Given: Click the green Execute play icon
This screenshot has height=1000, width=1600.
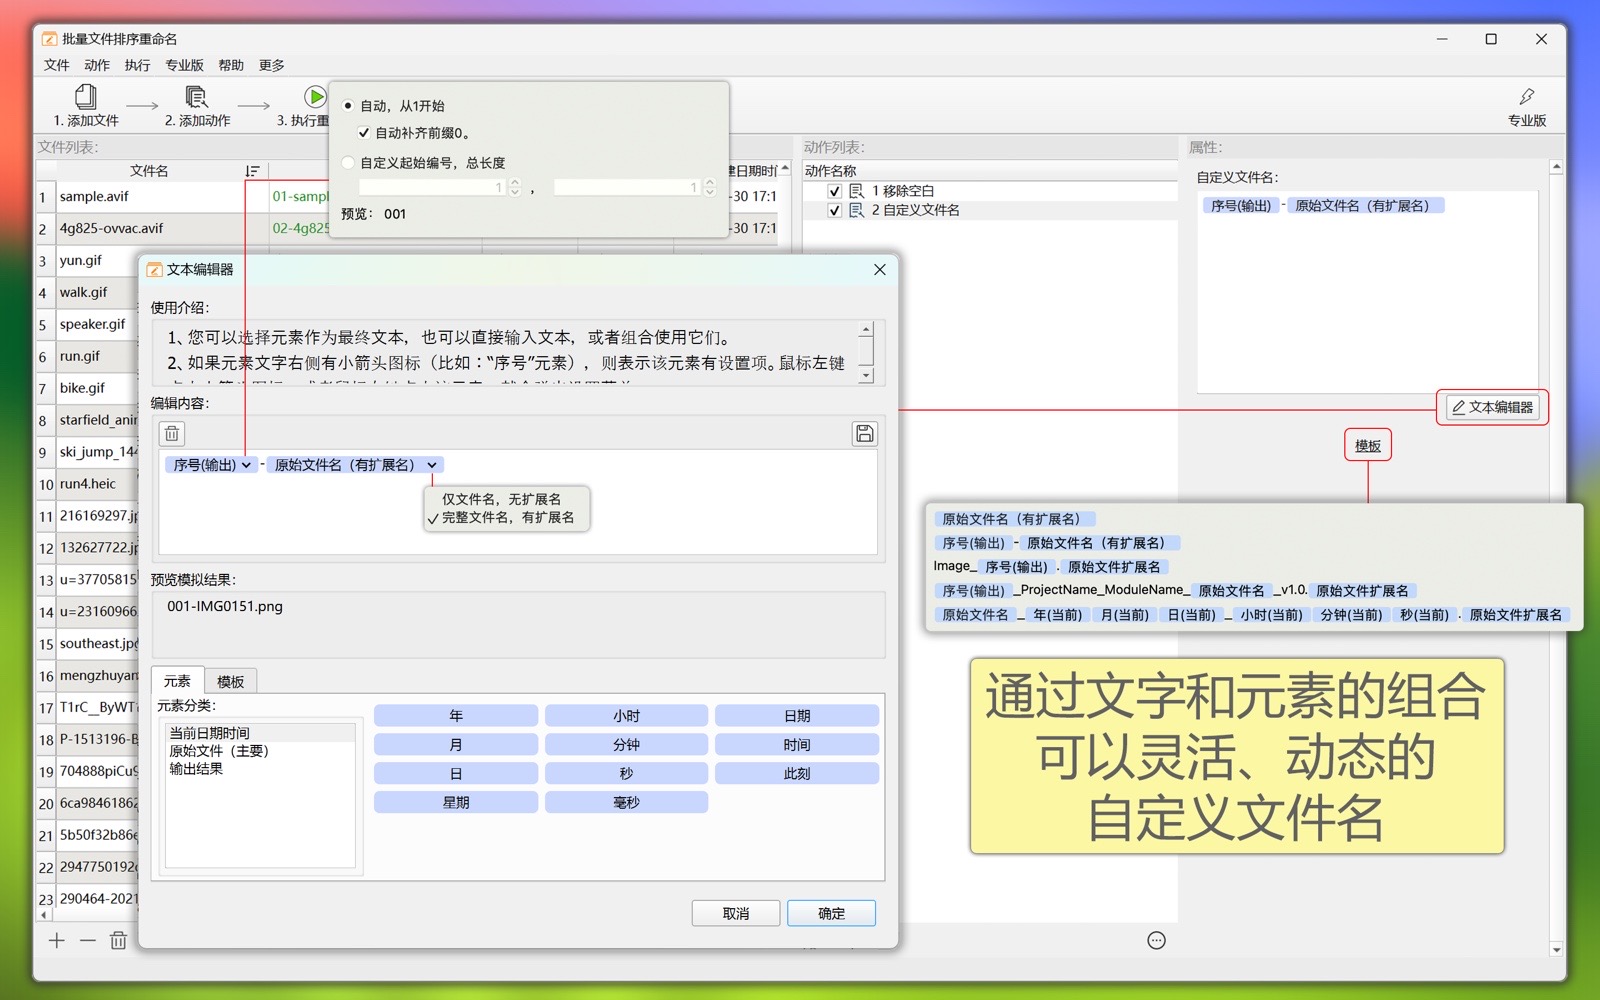Looking at the screenshot, I should (315, 97).
